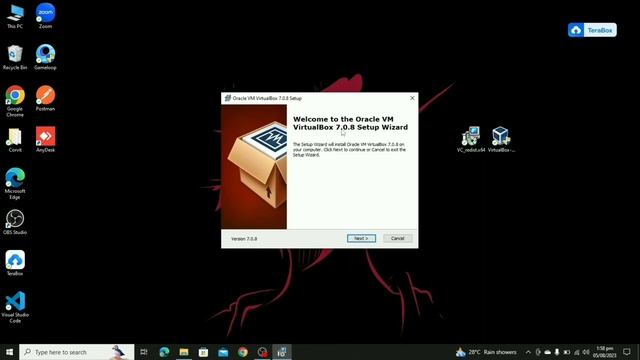Open the clock and date flyout
The width and height of the screenshot is (640, 360).
[x=604, y=352]
